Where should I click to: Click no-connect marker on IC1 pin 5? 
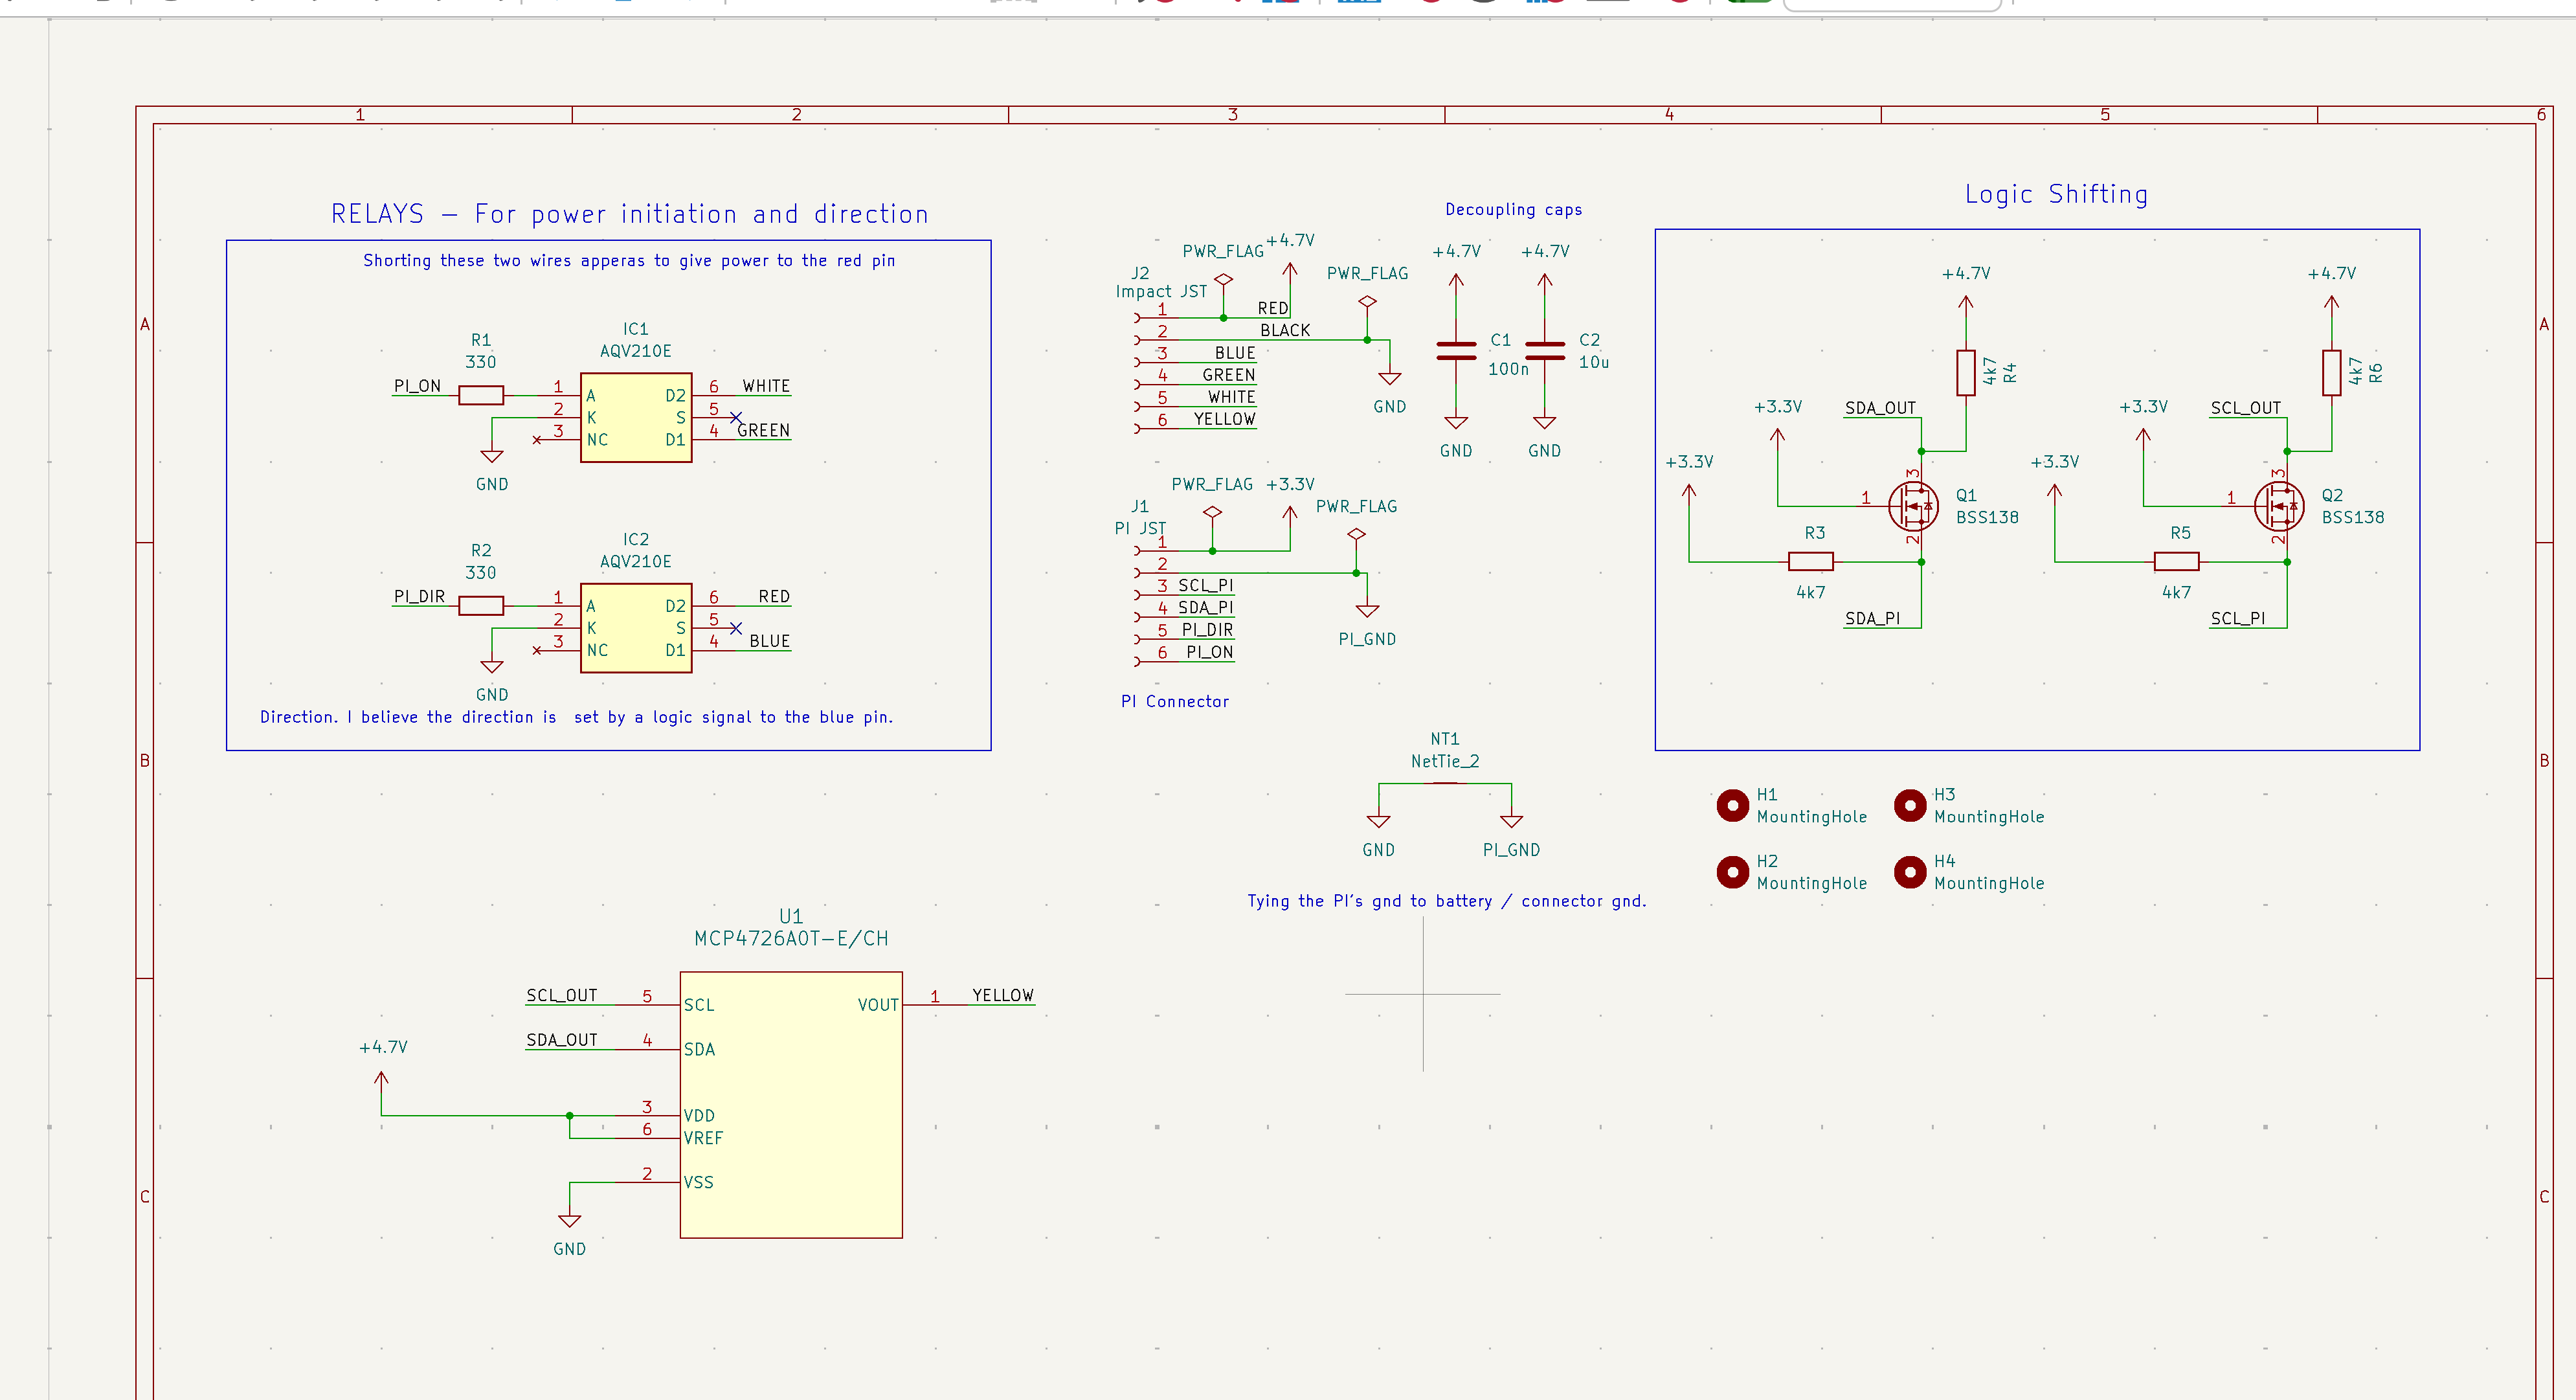click(x=736, y=417)
